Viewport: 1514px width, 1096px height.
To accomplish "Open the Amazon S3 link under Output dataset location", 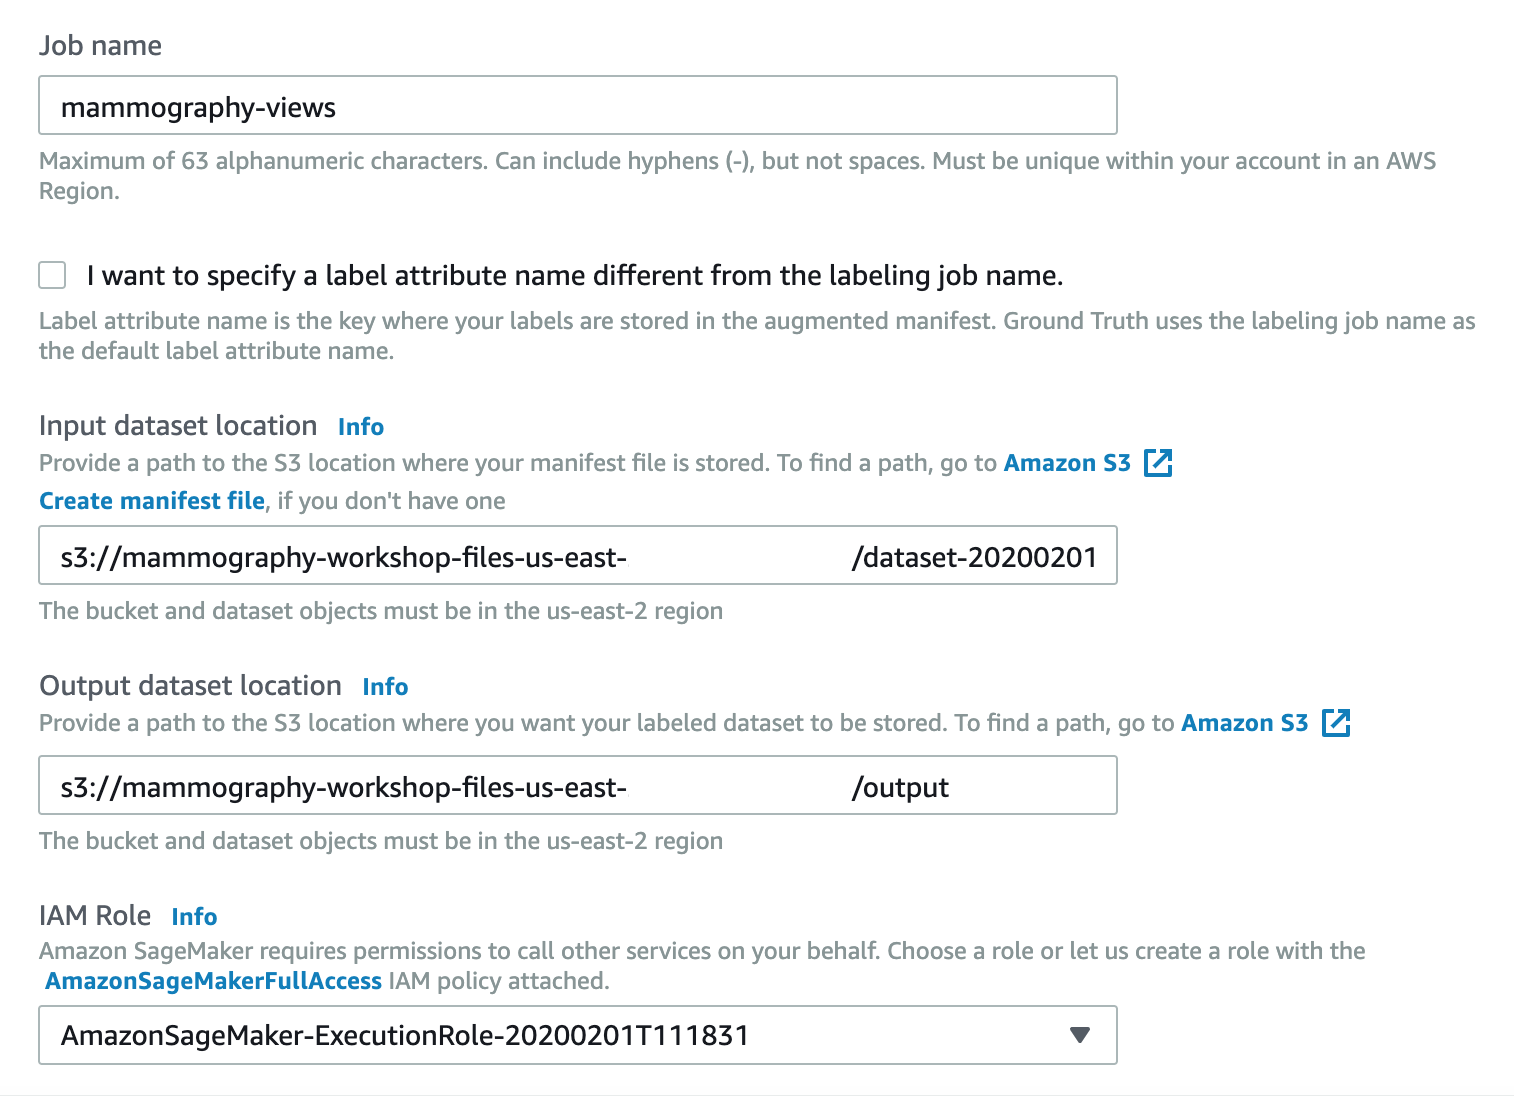I will click(x=1245, y=723).
